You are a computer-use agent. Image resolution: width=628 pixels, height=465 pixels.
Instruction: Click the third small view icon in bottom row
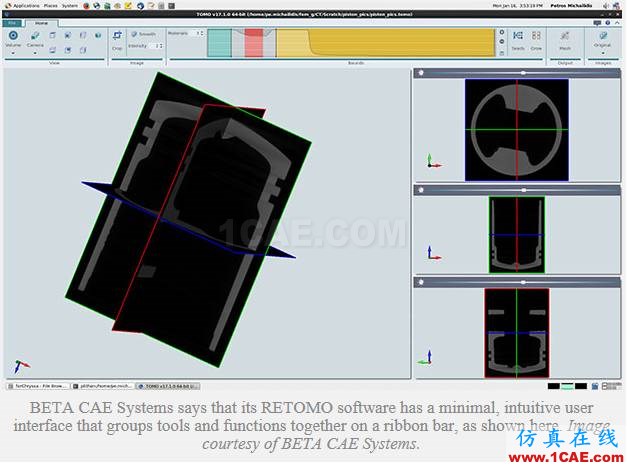(x=83, y=50)
